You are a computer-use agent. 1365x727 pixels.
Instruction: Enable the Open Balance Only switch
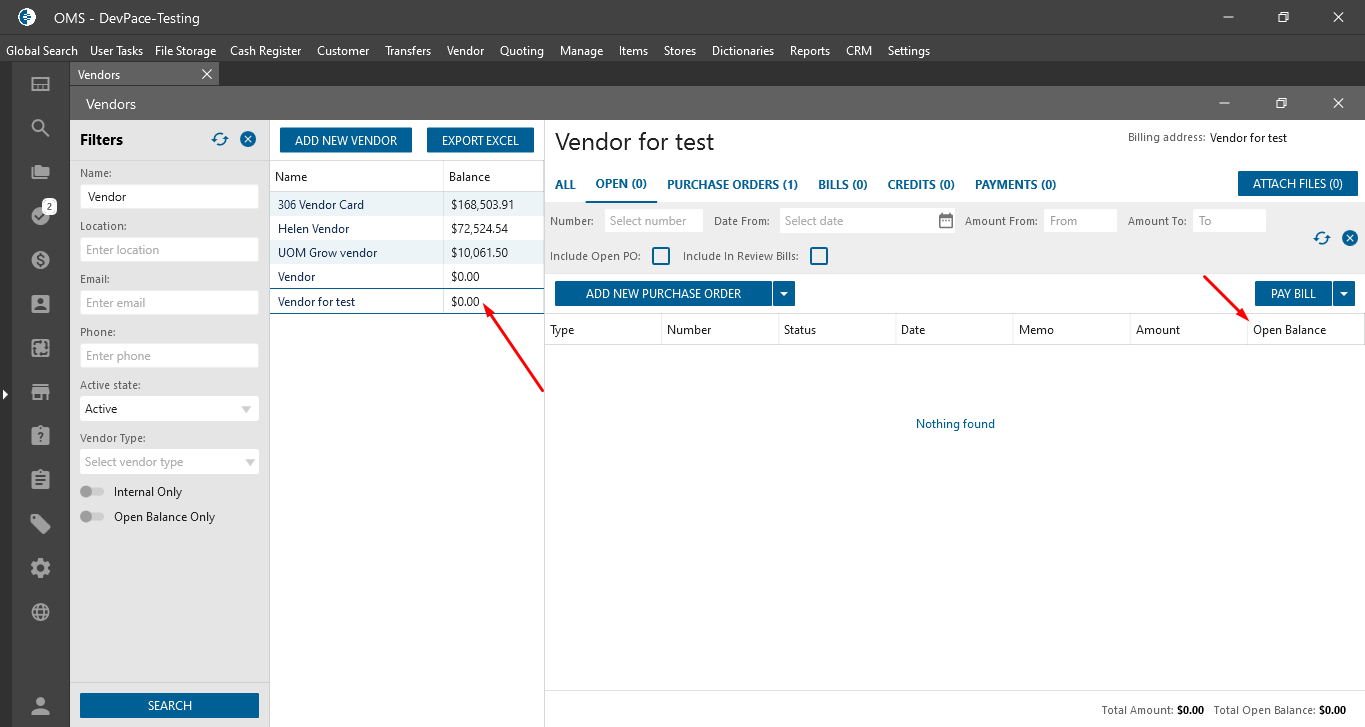(x=93, y=517)
